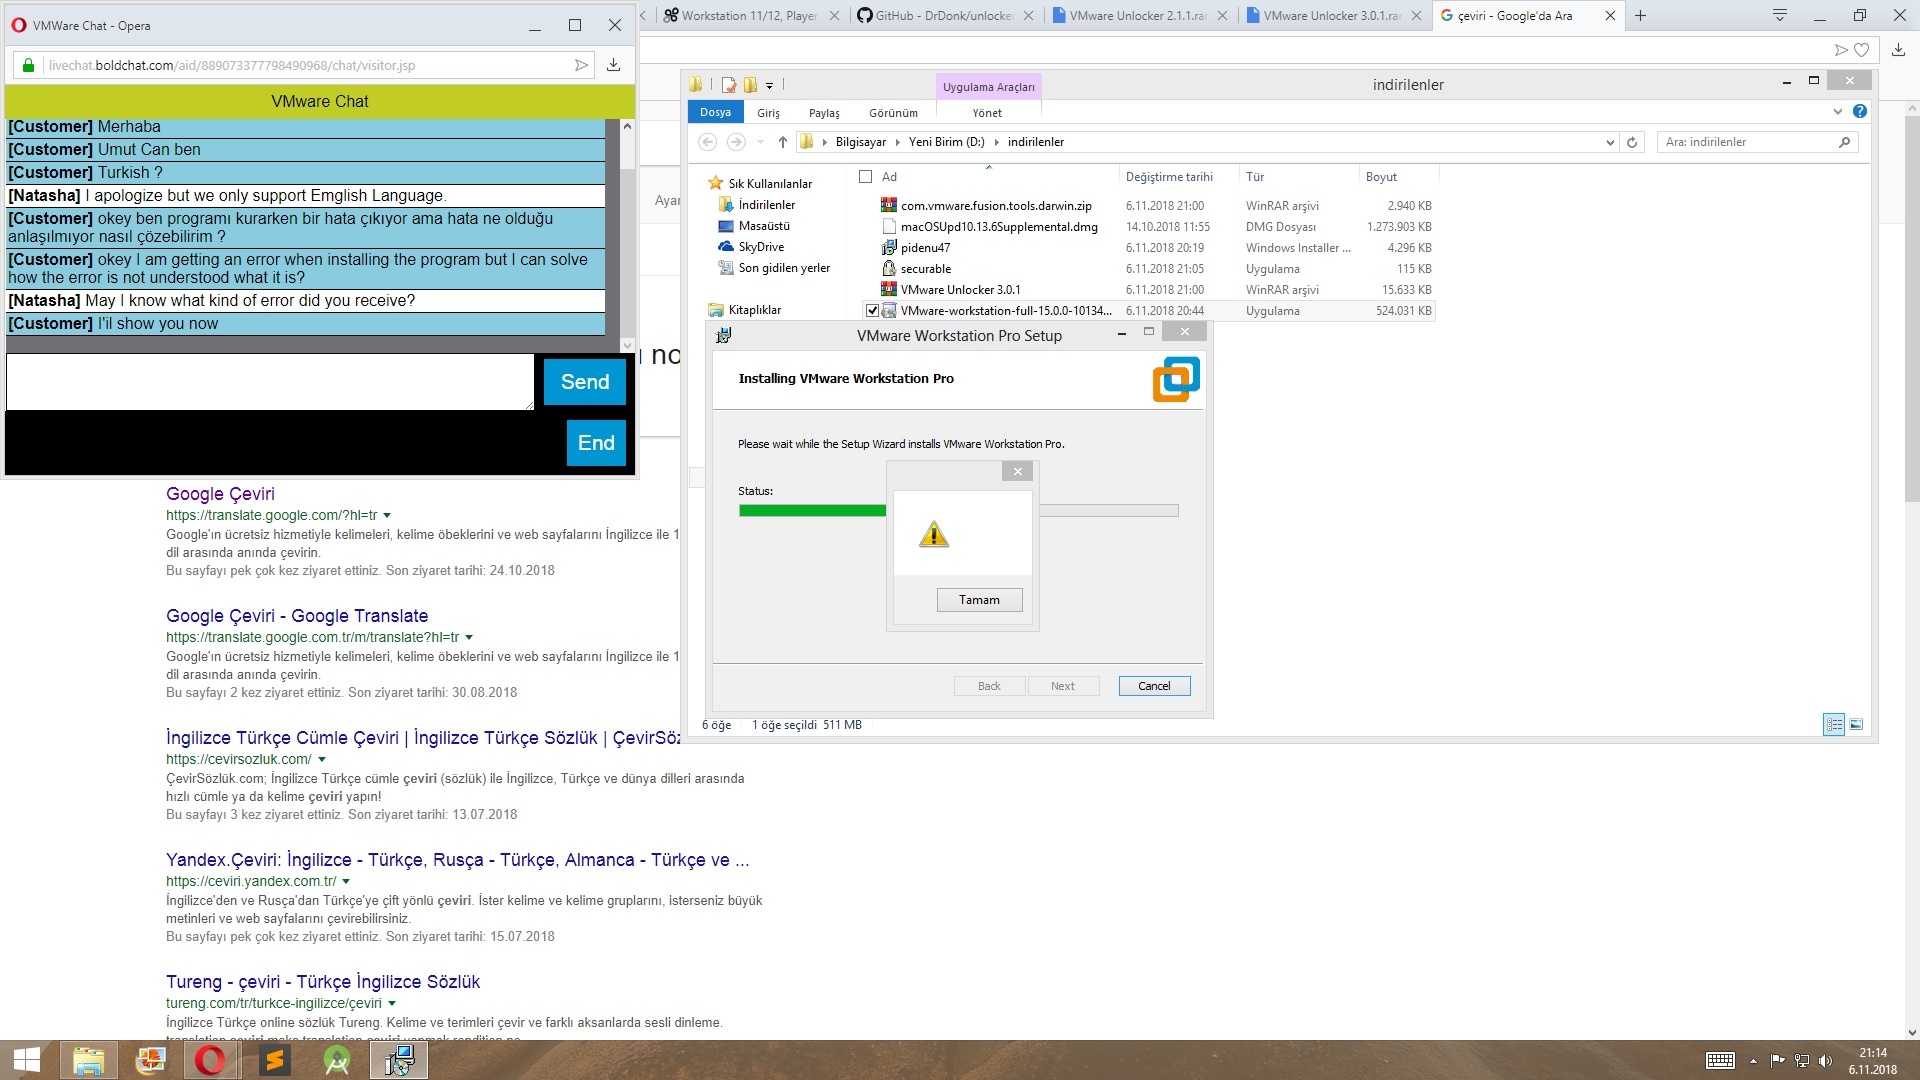The height and width of the screenshot is (1080, 1920).
Task: Open the Paylaş ribbon tab
Action: click(x=824, y=113)
